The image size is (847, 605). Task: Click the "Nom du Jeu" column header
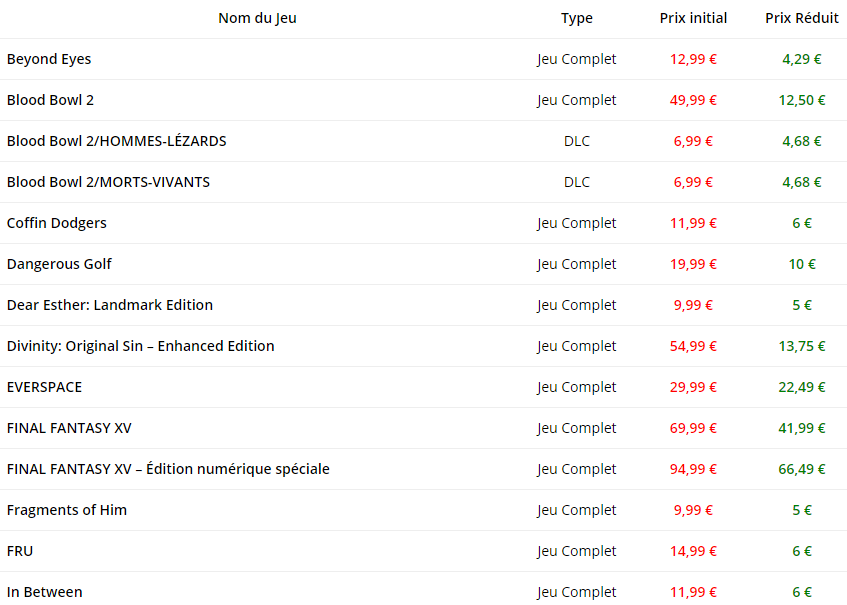[257, 18]
